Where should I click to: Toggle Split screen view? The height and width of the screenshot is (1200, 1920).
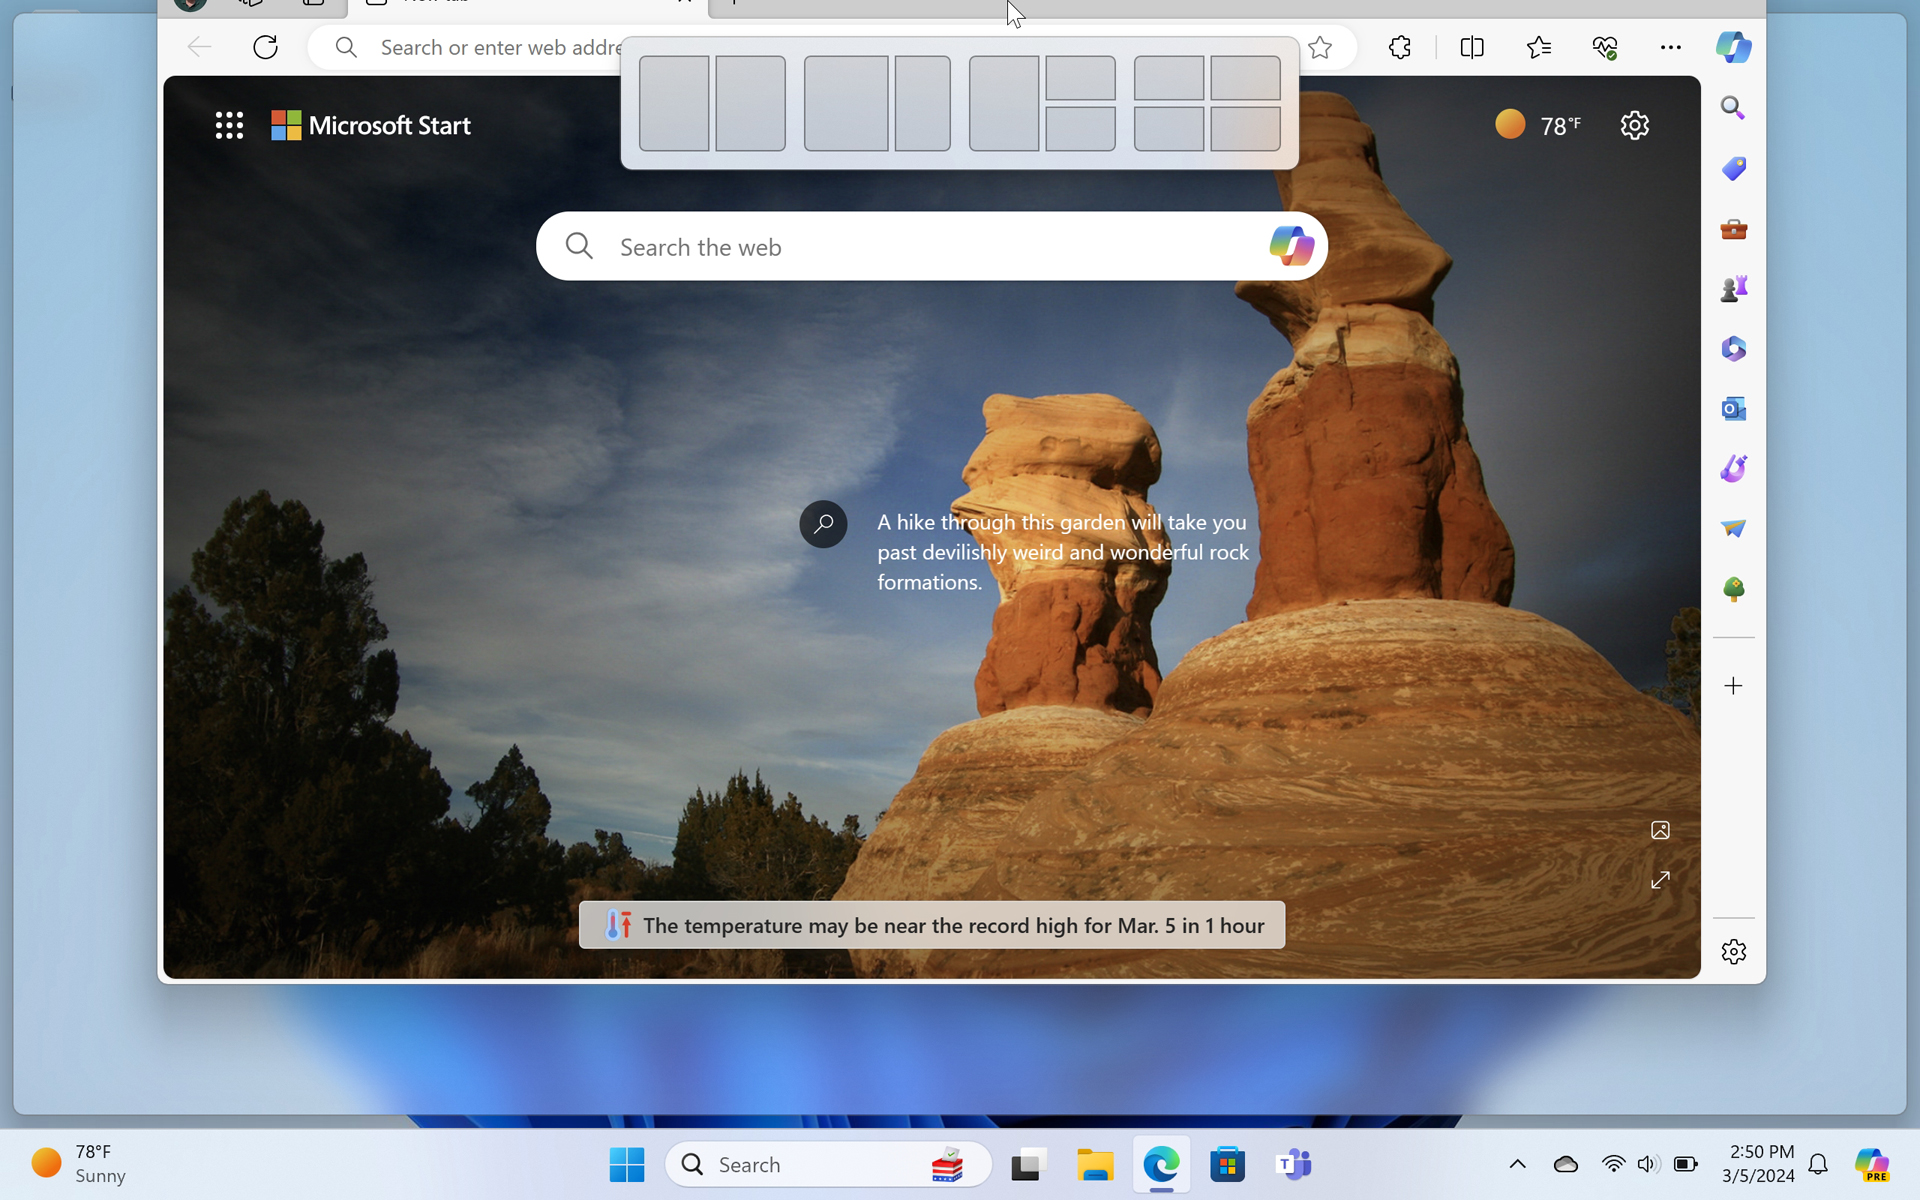[x=1471, y=47]
